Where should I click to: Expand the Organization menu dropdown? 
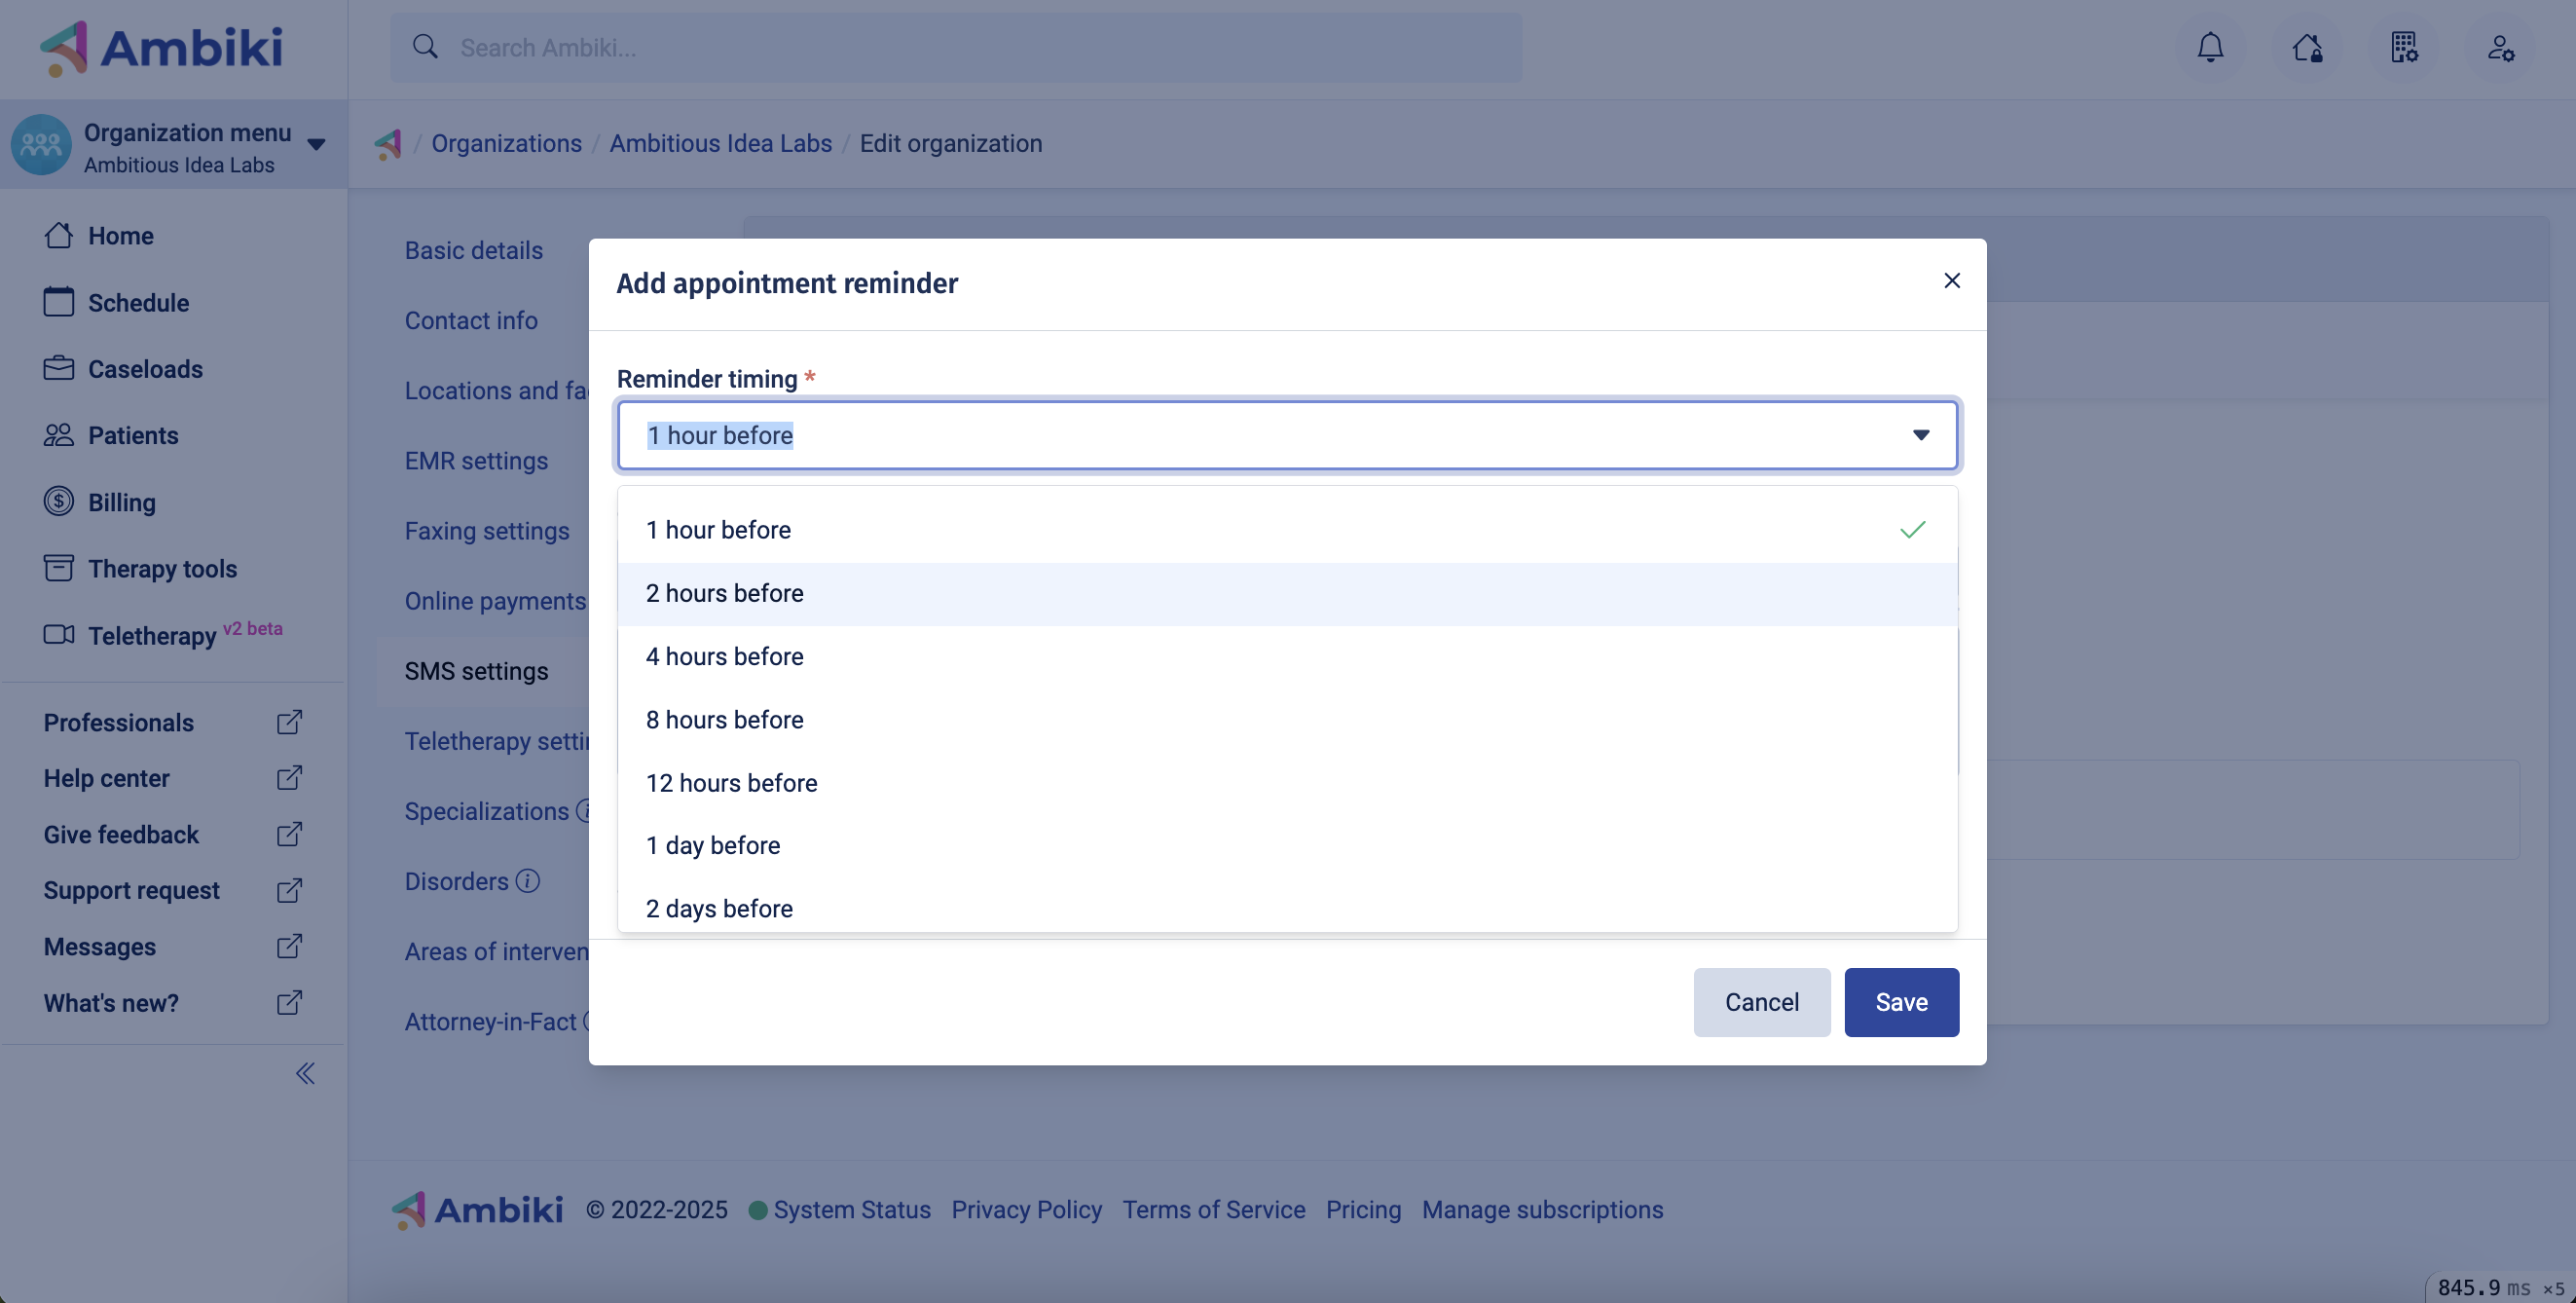[x=317, y=144]
